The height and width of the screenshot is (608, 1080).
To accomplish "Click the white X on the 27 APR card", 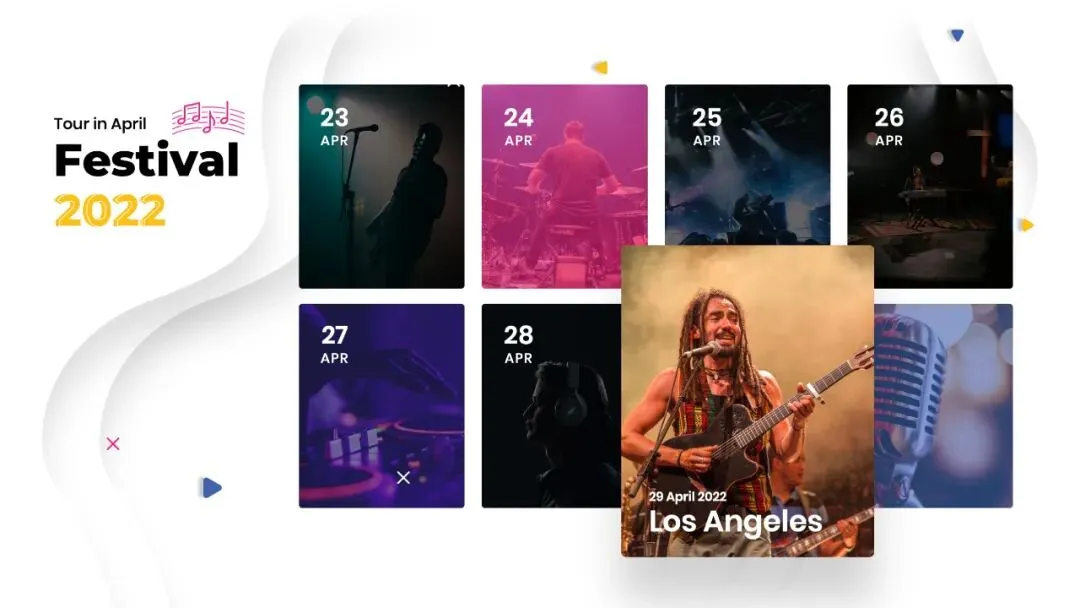I will click(404, 477).
